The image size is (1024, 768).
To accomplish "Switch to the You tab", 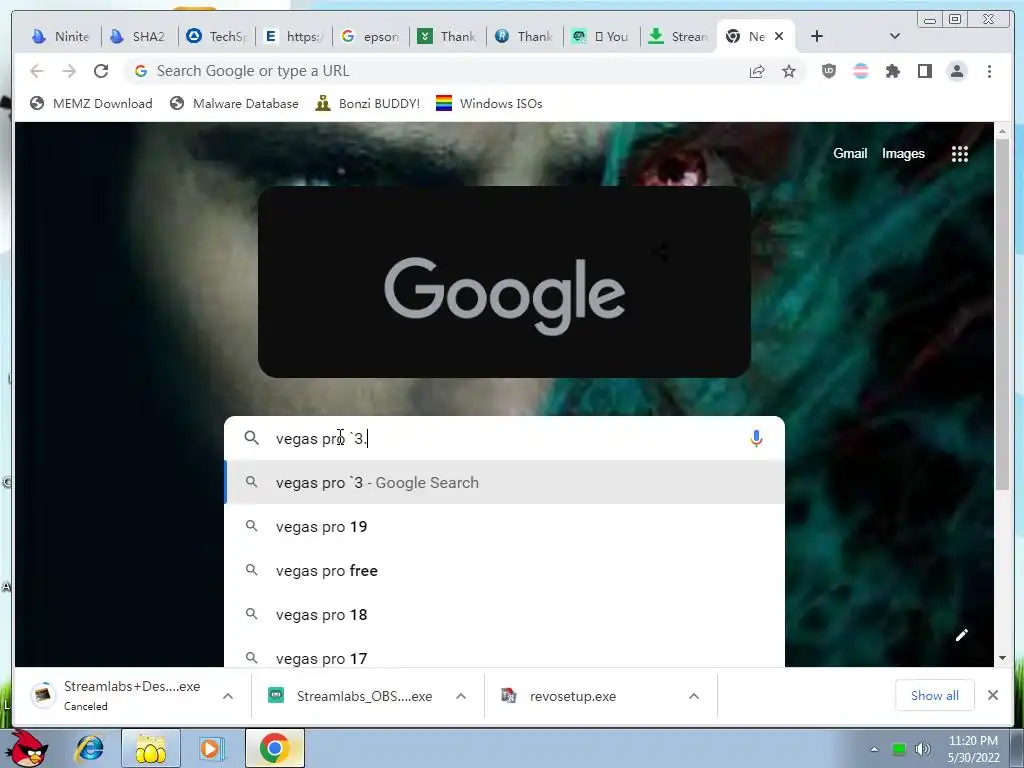I will 601,37.
